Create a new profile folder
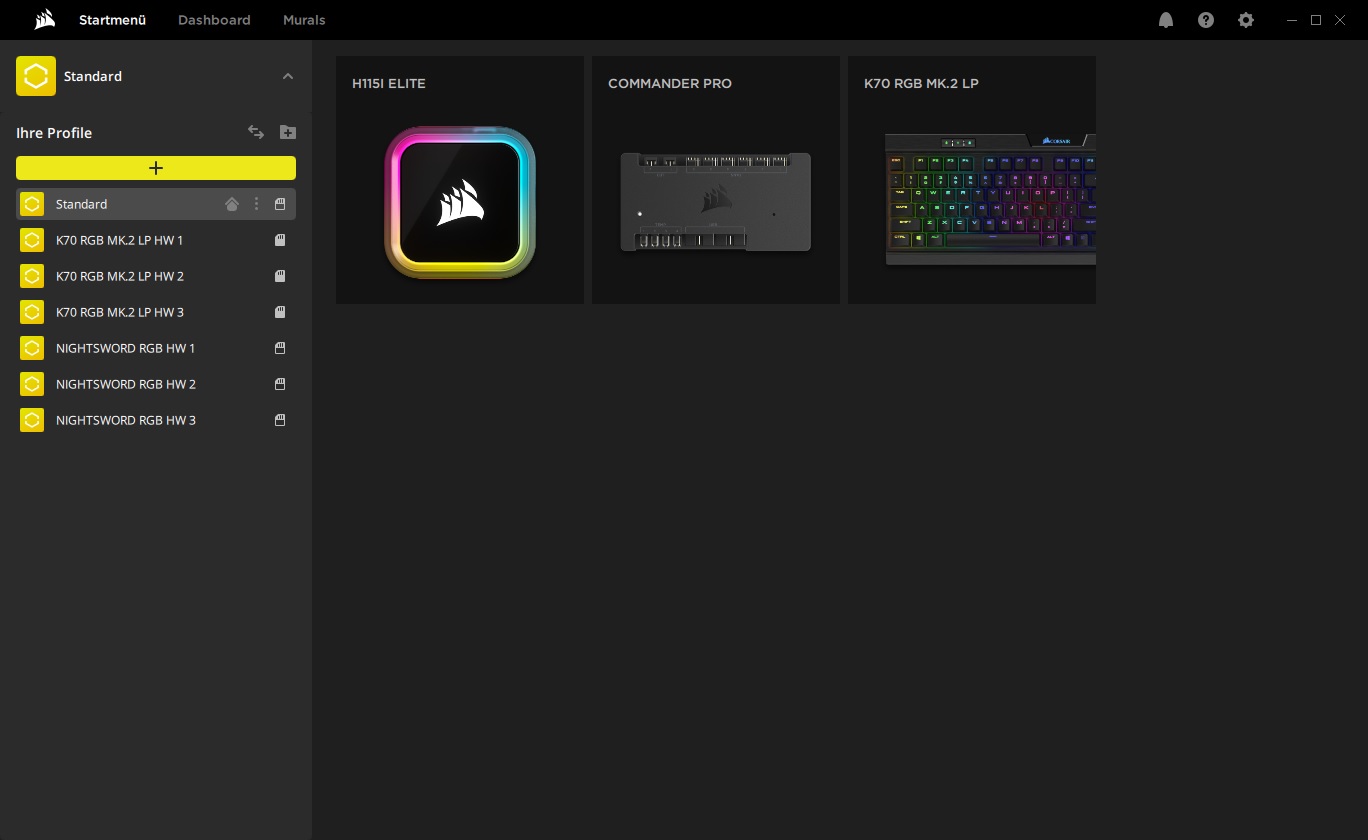 pos(288,132)
